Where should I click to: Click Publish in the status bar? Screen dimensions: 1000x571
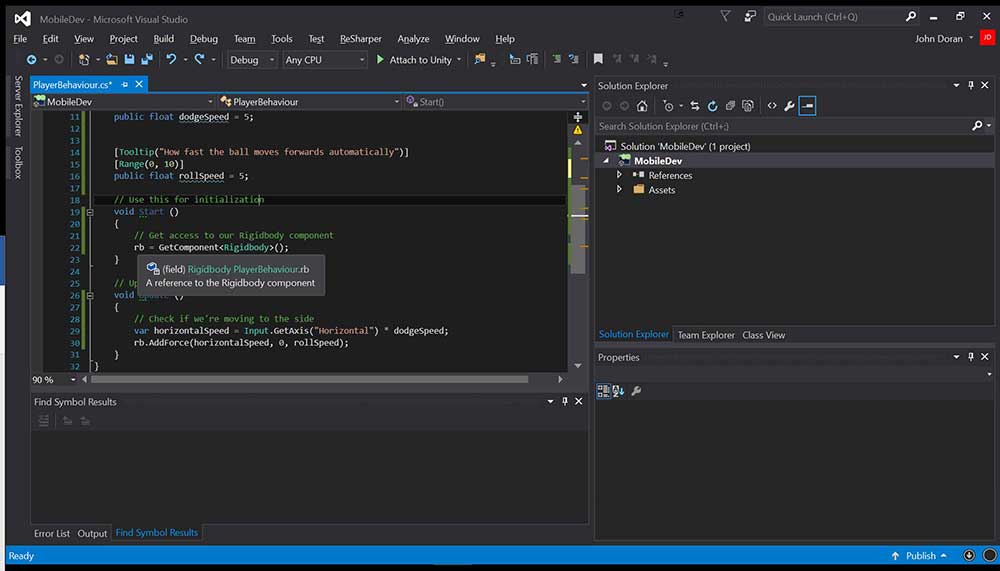pyautogui.click(x=920, y=556)
